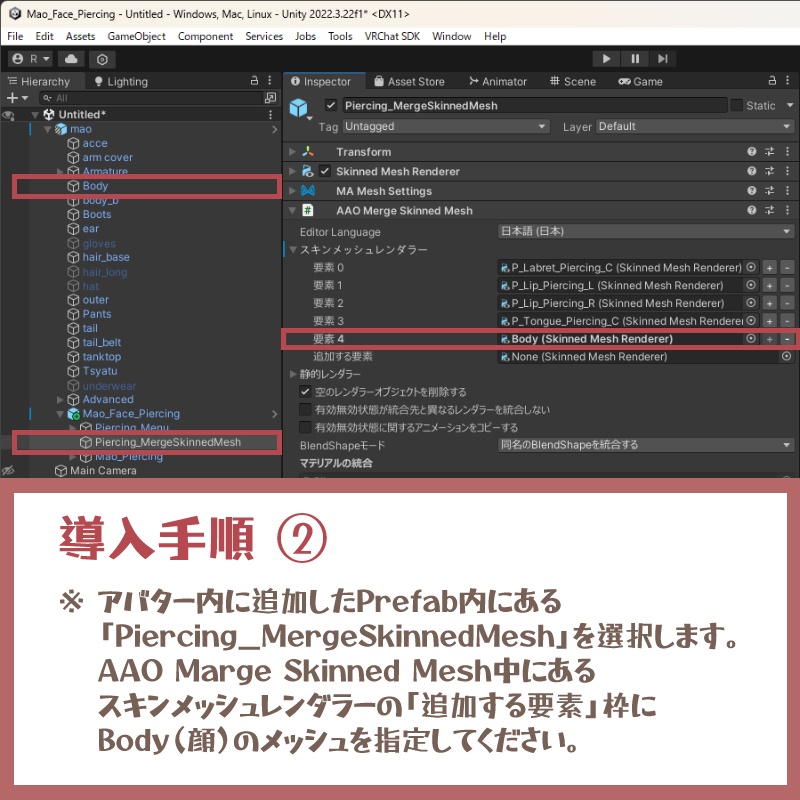800x800 pixels.
Task: Pause the editor playback
Action: (x=635, y=59)
